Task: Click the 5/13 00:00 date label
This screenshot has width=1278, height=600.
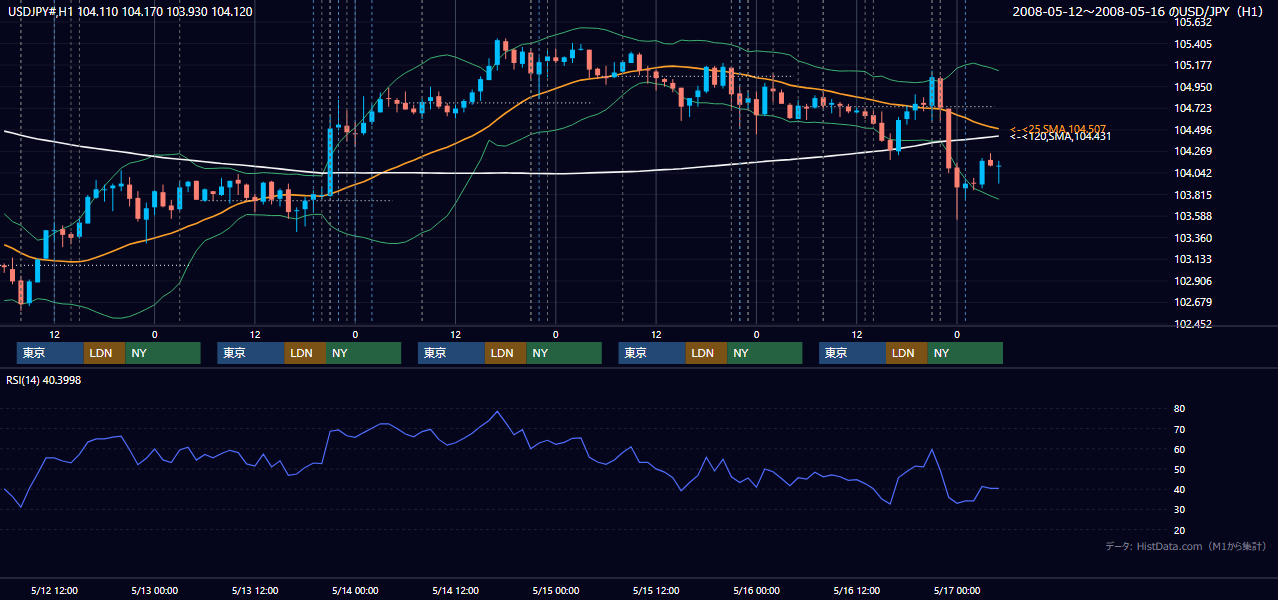Action: (x=154, y=590)
